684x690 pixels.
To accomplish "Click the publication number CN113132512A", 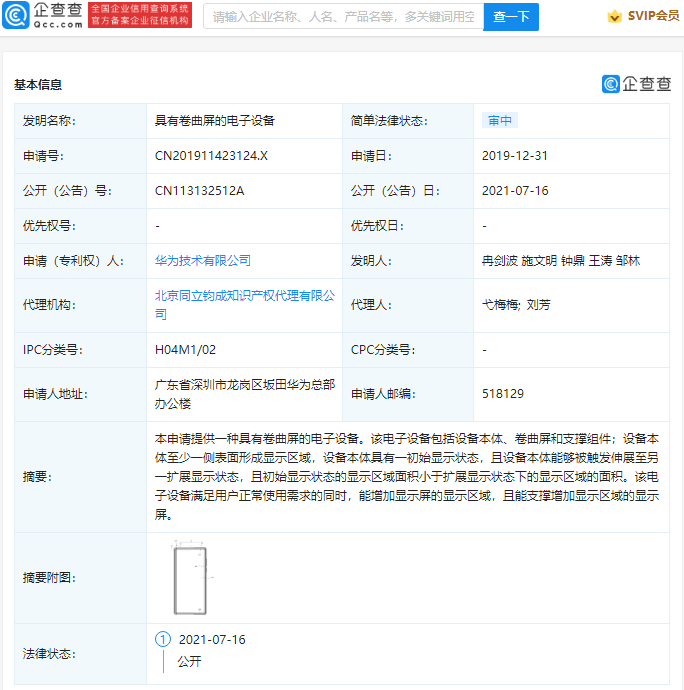I will 199,191.
